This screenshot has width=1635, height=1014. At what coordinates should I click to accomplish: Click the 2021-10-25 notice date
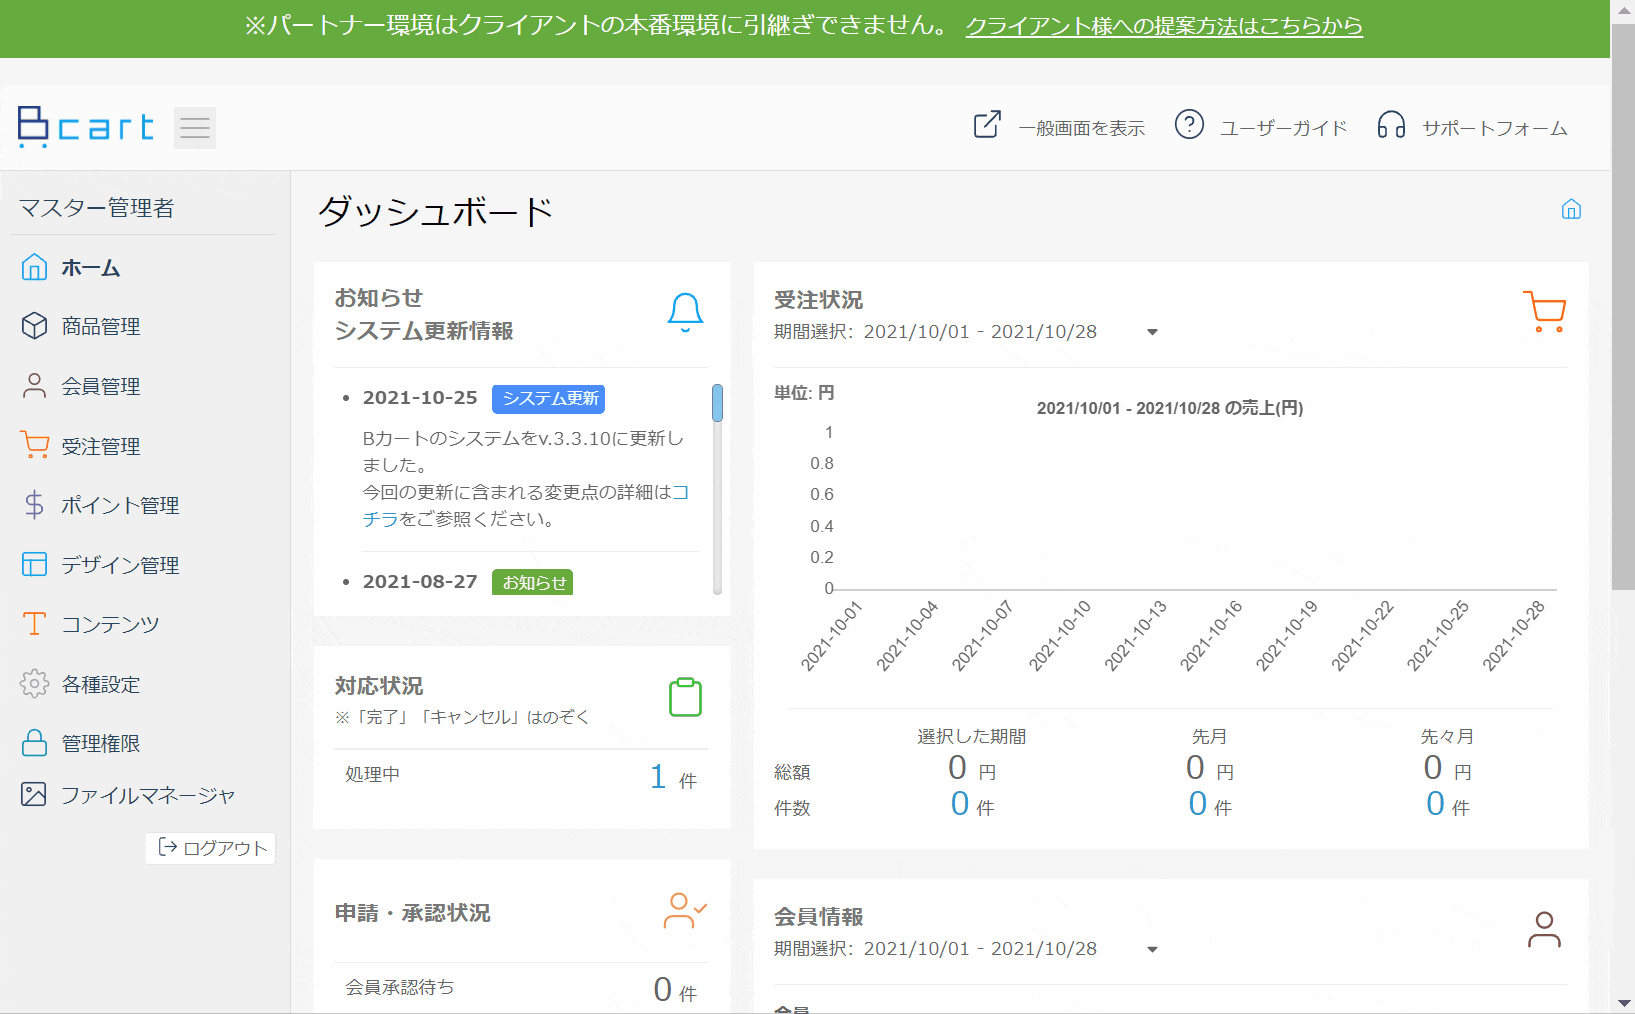click(420, 397)
